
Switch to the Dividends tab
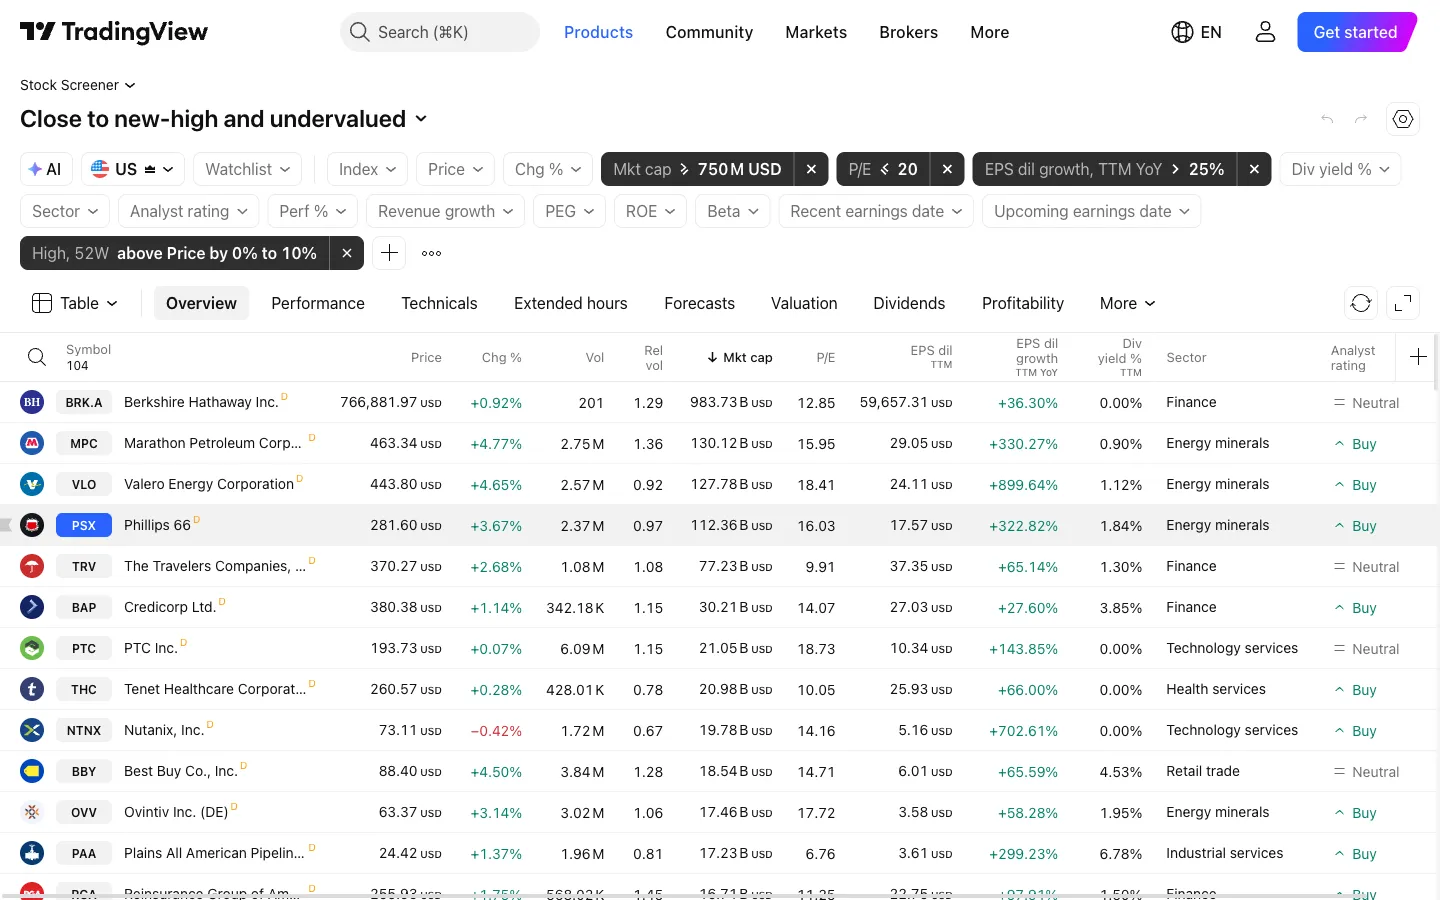(909, 303)
